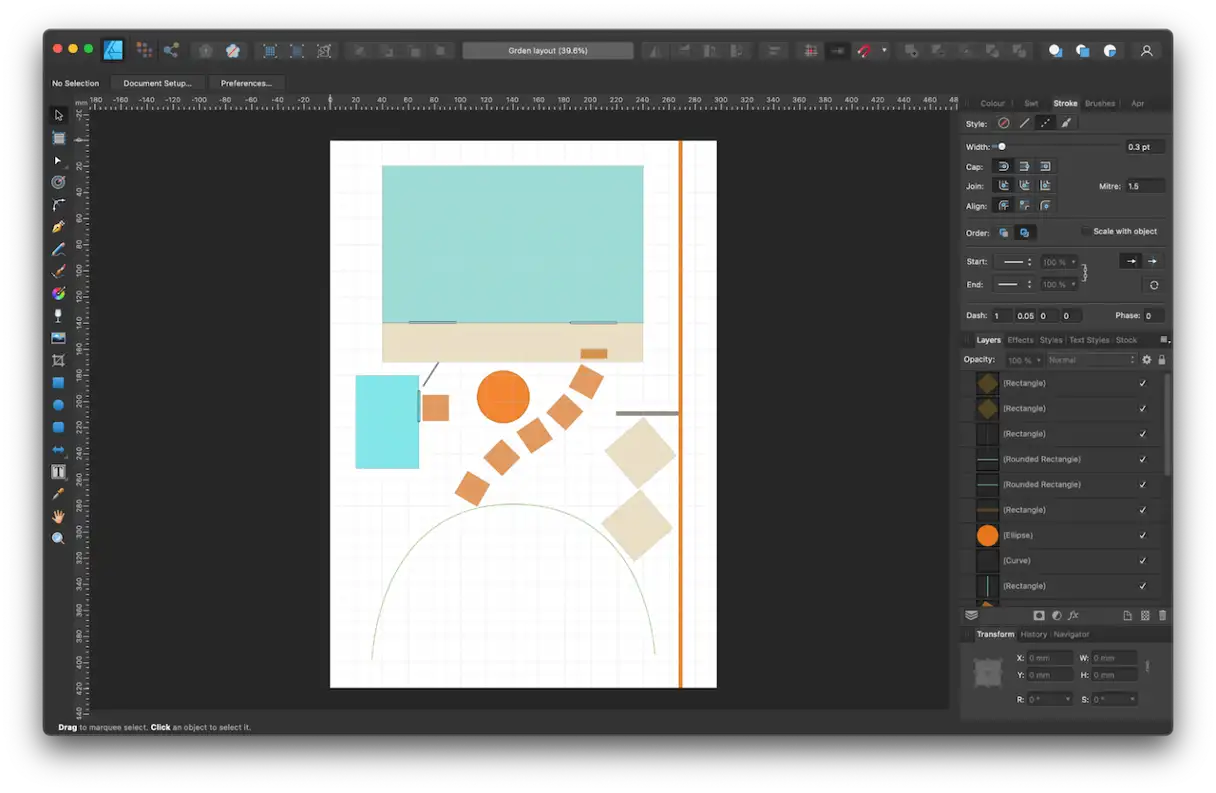
Task: Select the Artistic Text tool
Action: pos(59,472)
